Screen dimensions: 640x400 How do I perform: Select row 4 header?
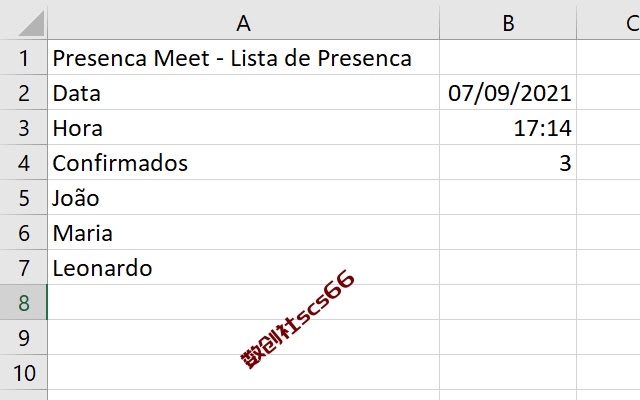pos(24,162)
